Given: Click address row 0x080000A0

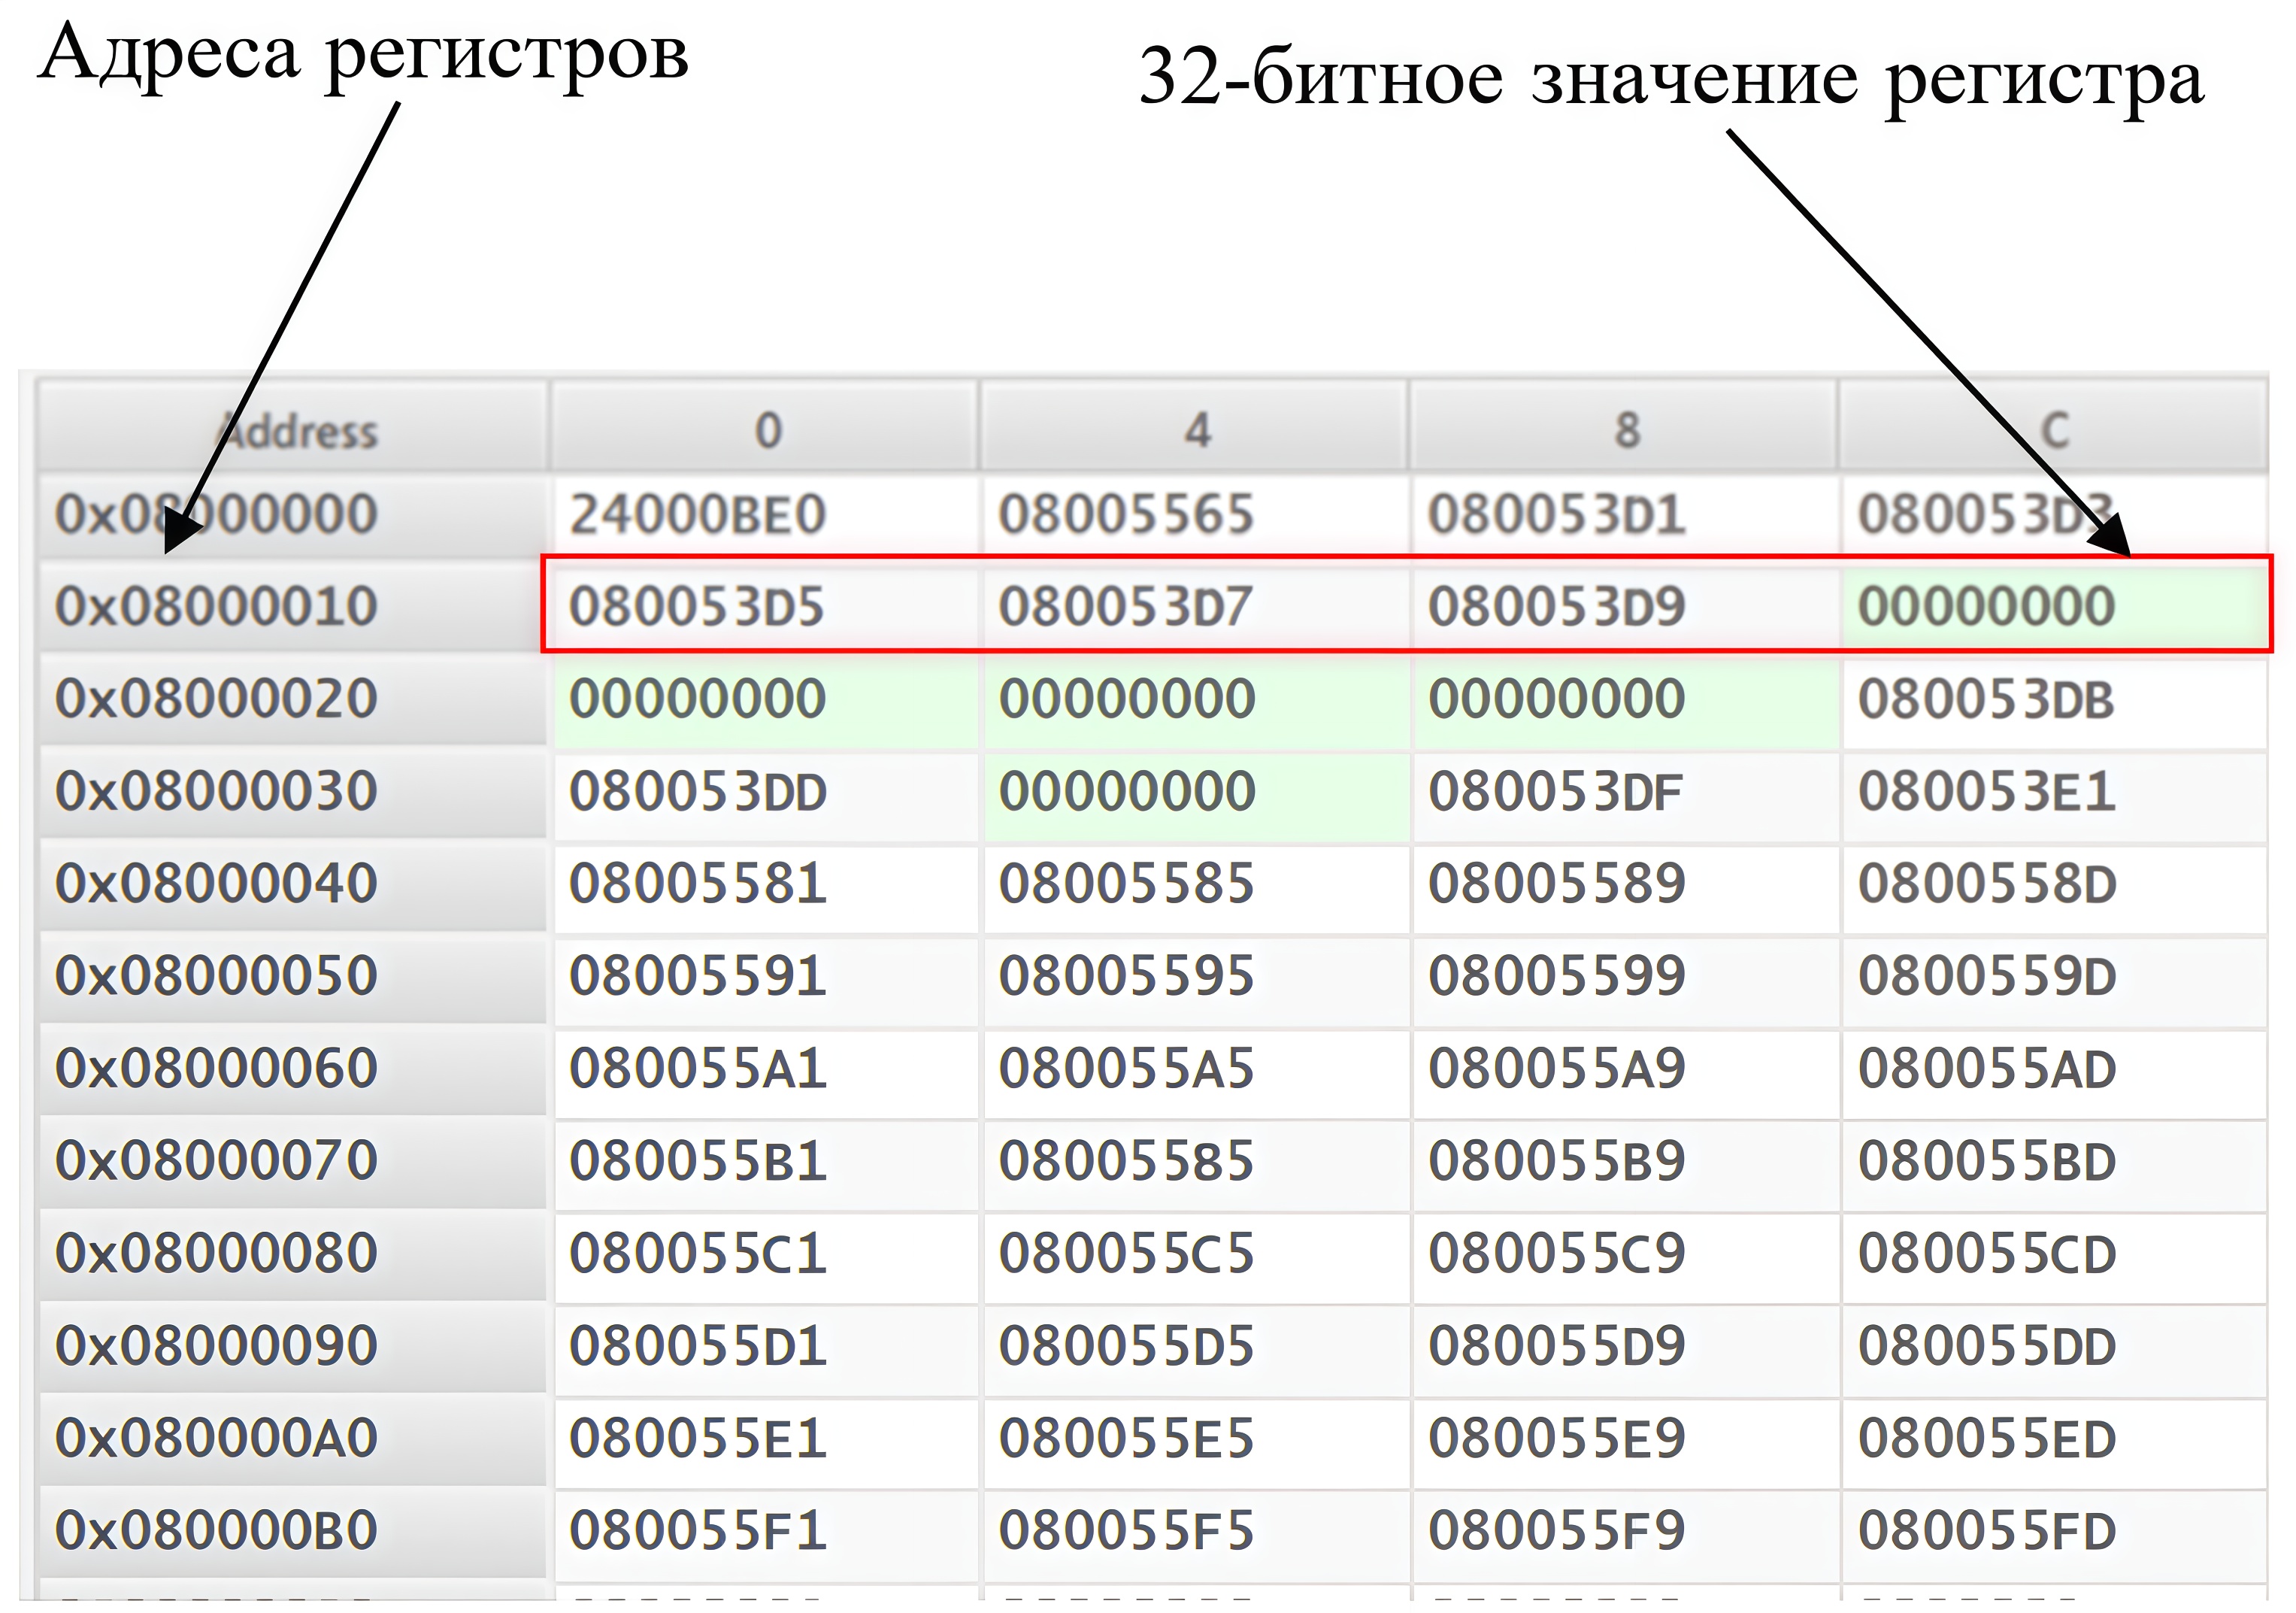Looking at the screenshot, I should (216, 1438).
